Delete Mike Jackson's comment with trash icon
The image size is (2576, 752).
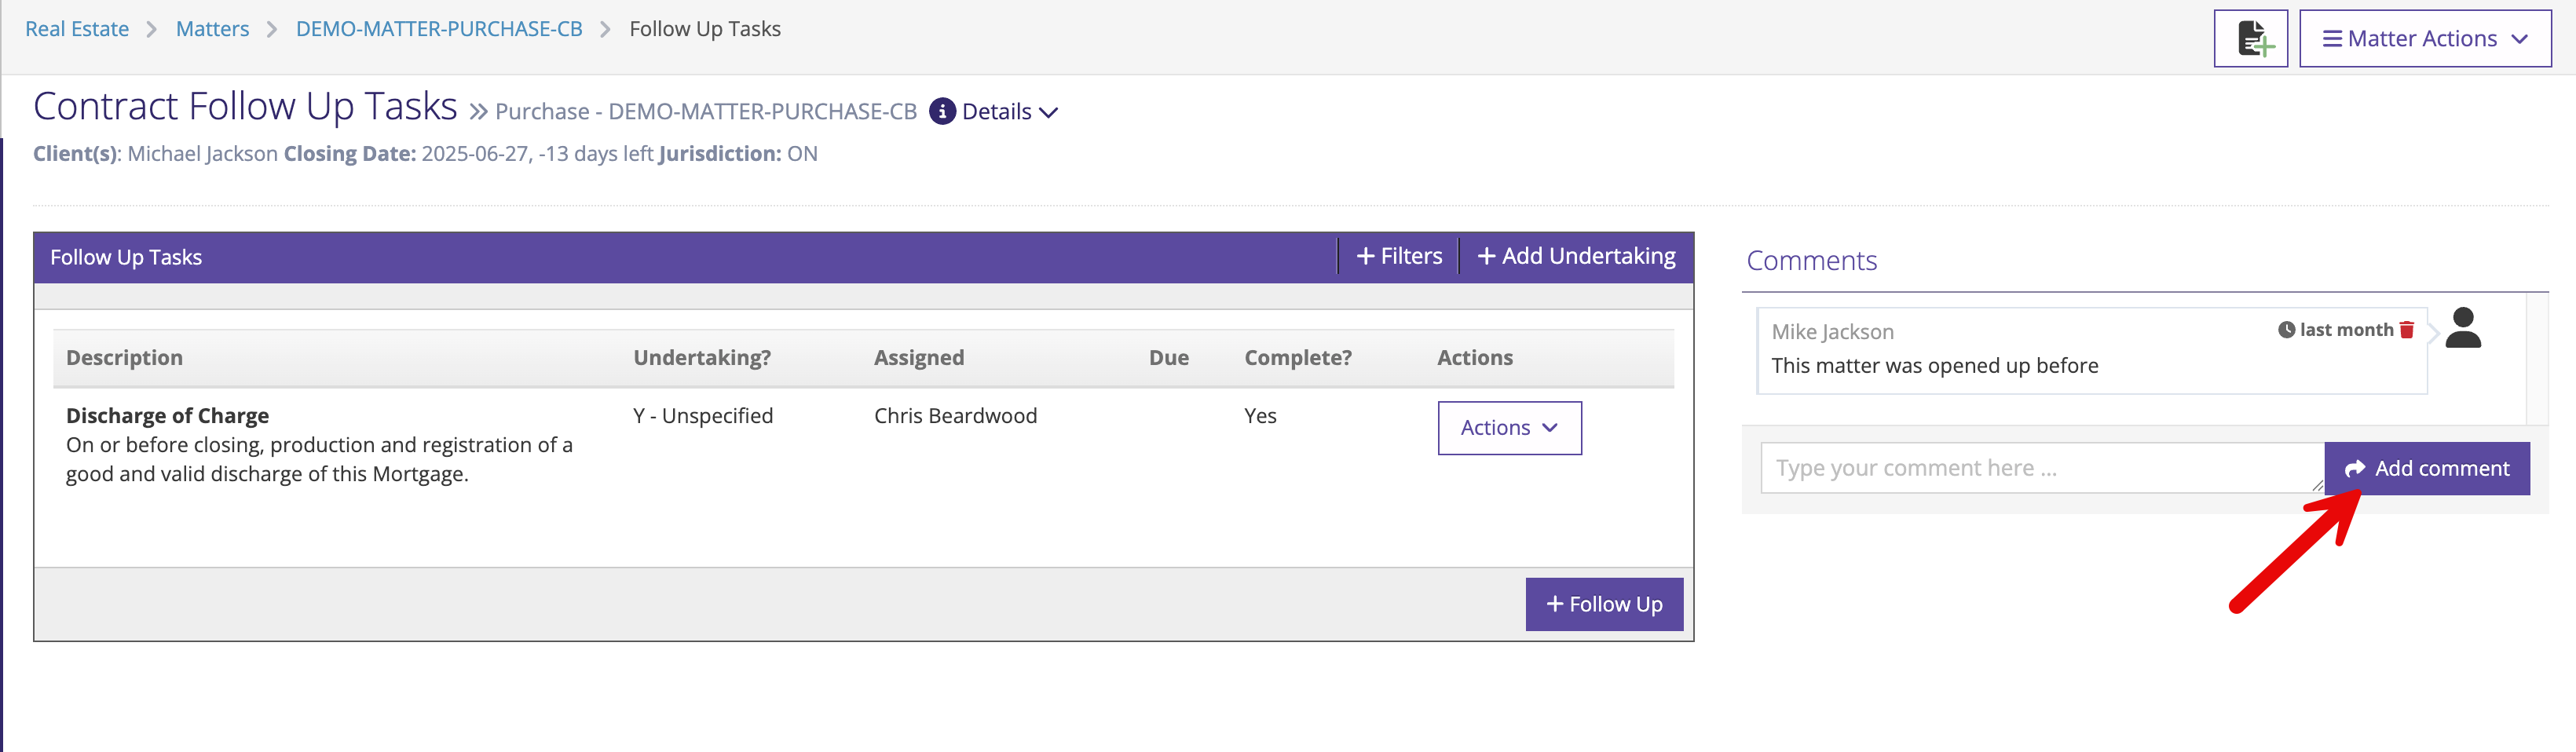[x=2406, y=330]
